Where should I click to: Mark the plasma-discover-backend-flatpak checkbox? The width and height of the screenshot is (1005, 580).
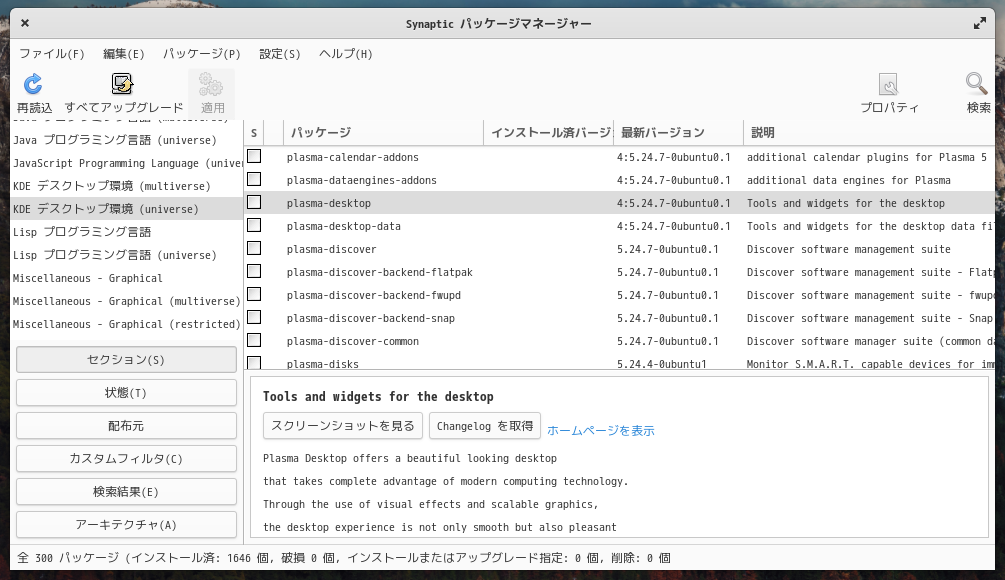[x=254, y=271]
